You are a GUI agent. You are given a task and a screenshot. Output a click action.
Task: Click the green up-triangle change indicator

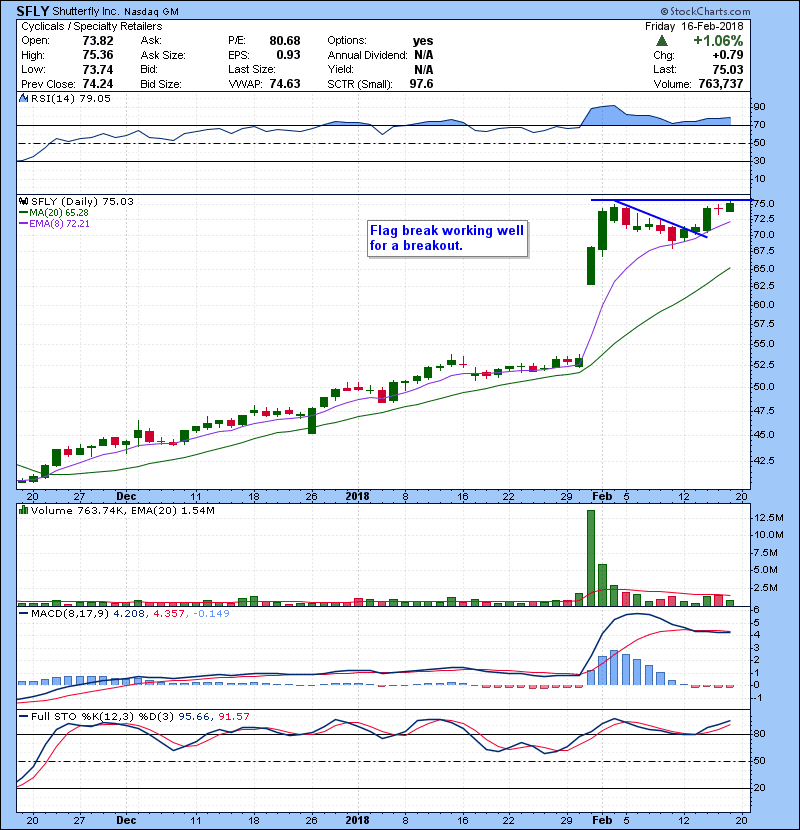pos(661,41)
